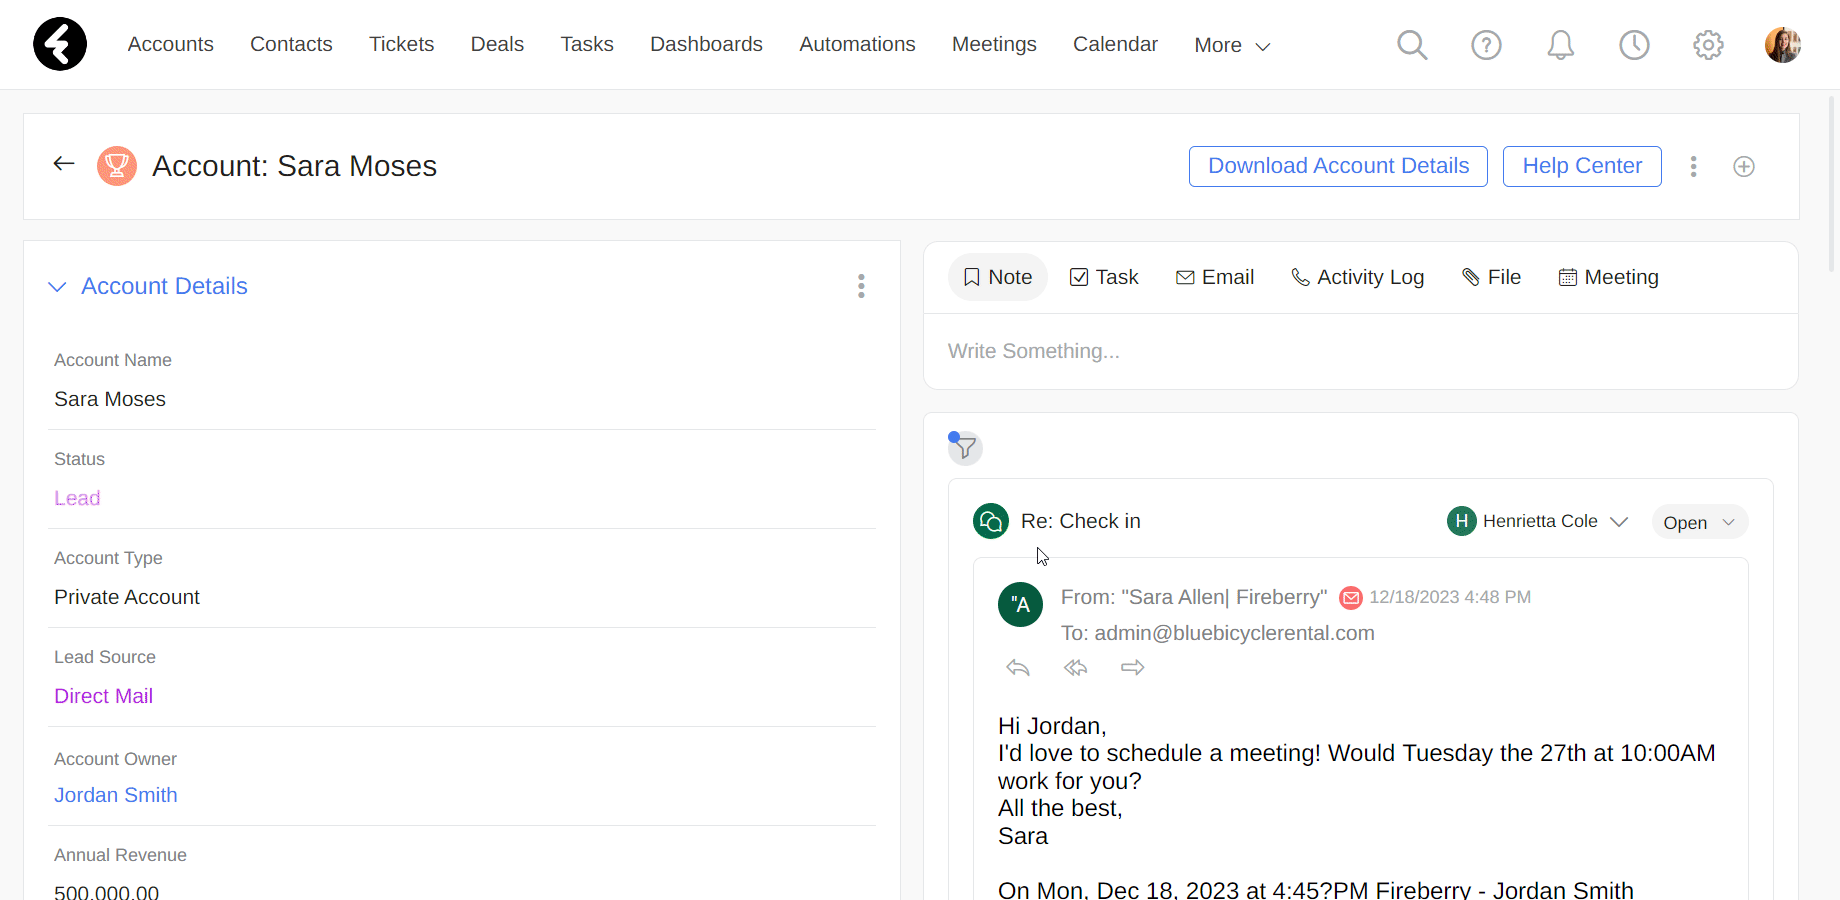1840x900 pixels.
Task: Open the help question mark icon
Action: (x=1486, y=45)
